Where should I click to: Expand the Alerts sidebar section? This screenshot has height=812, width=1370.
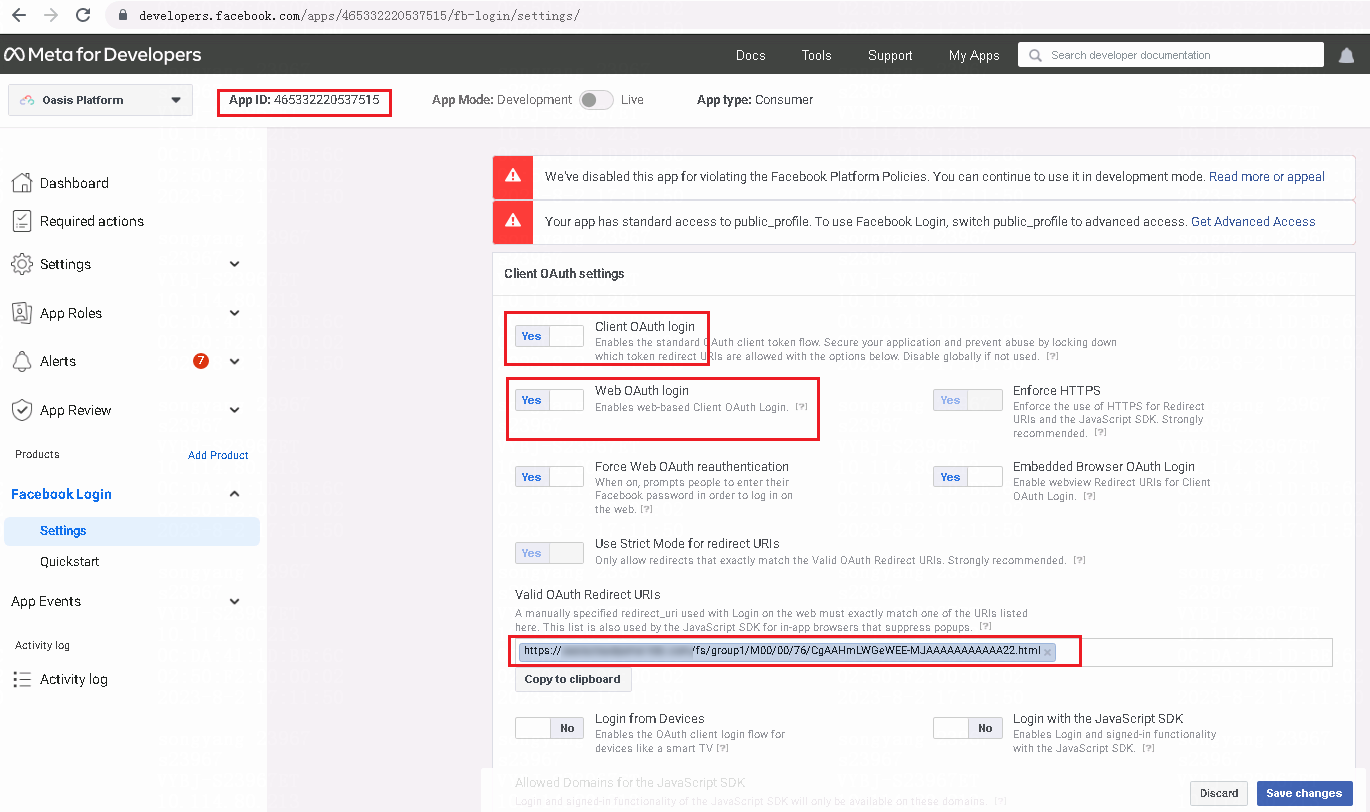[235, 361]
